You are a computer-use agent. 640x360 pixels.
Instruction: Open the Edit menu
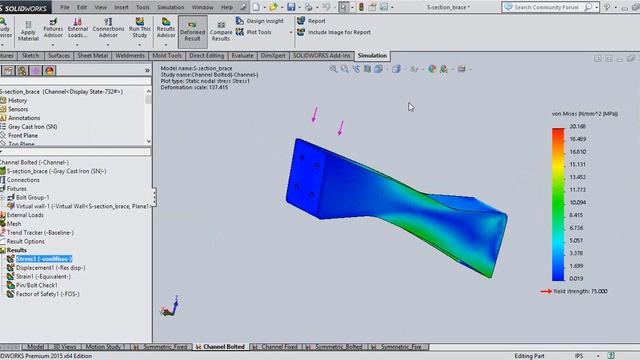click(82, 7)
